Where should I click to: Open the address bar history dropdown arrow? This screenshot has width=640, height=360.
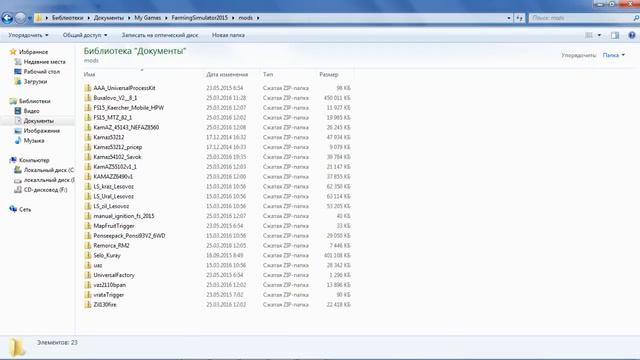(509, 18)
